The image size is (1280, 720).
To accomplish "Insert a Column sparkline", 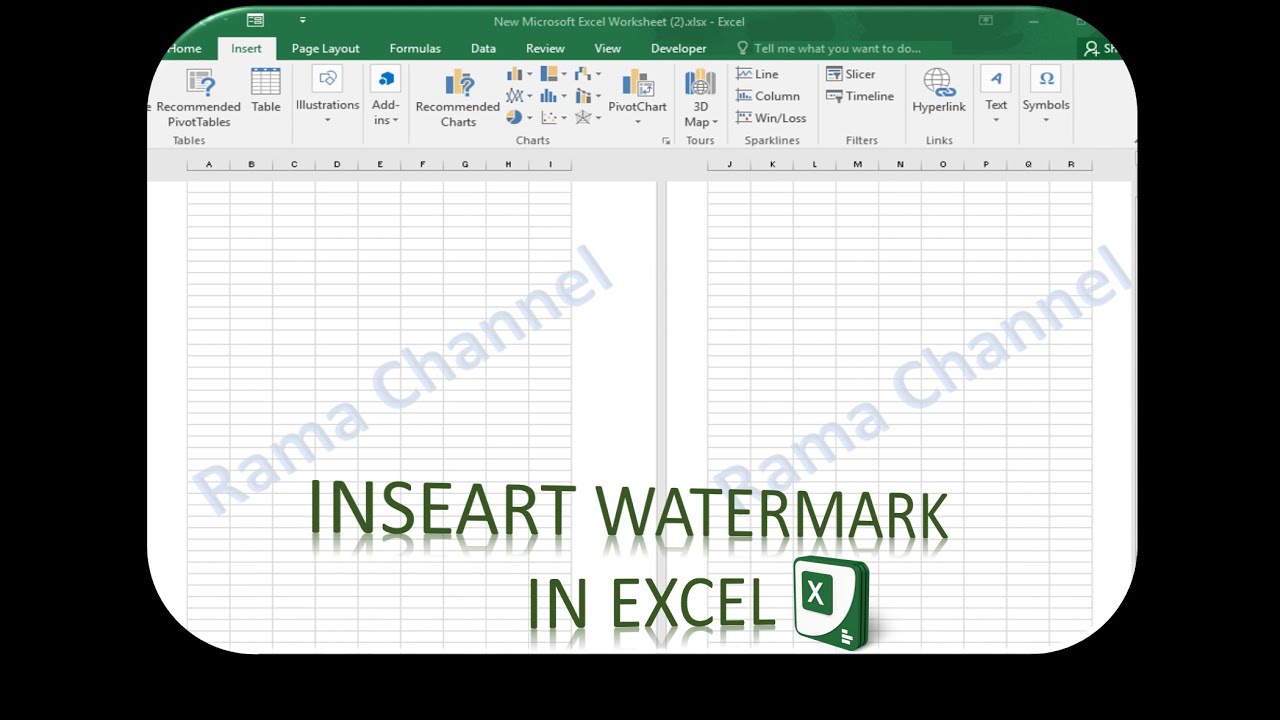I will point(768,96).
